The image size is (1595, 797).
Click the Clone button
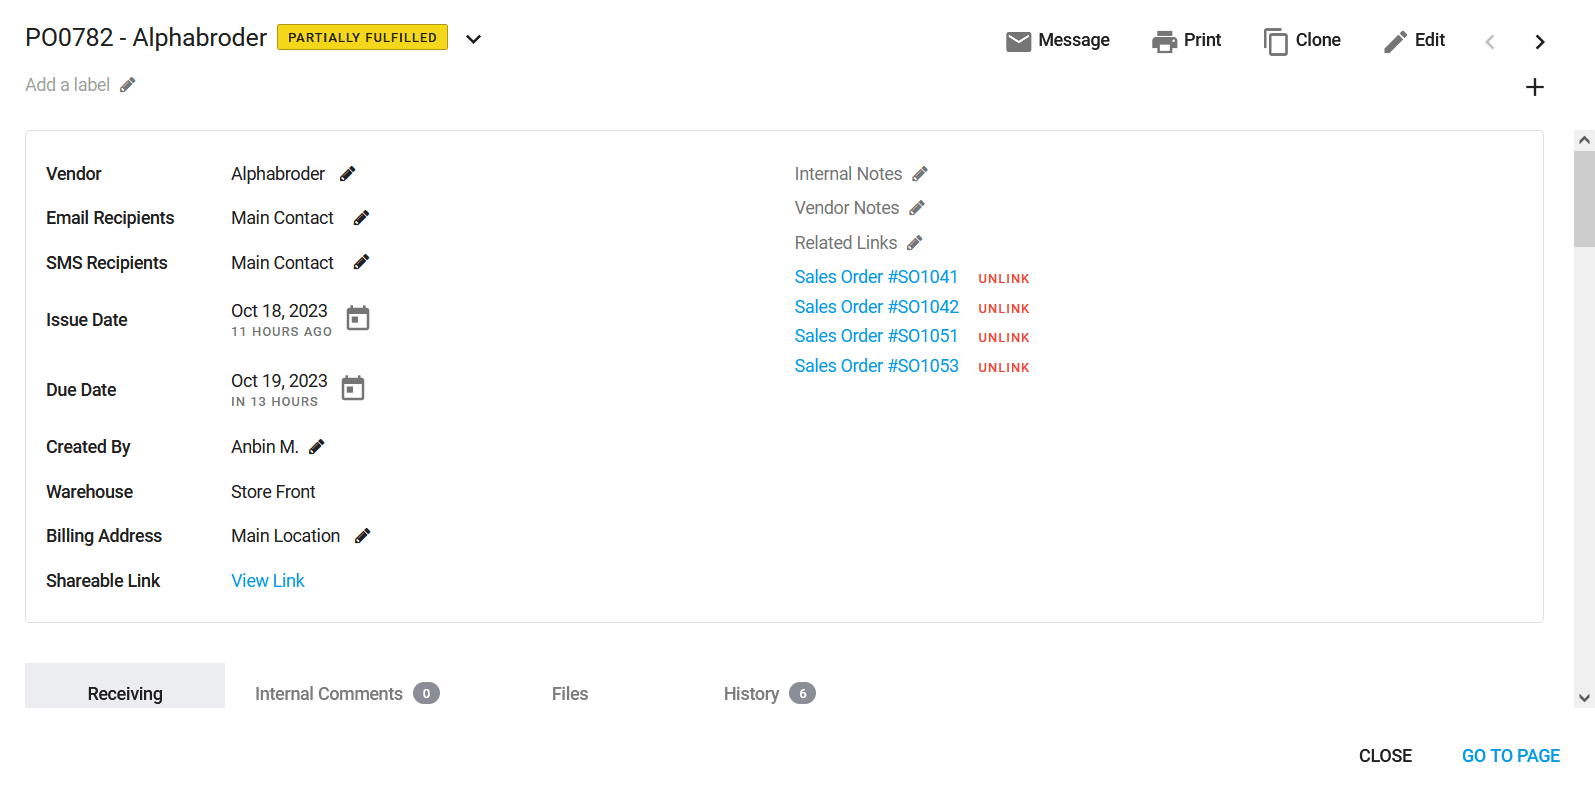(1302, 40)
